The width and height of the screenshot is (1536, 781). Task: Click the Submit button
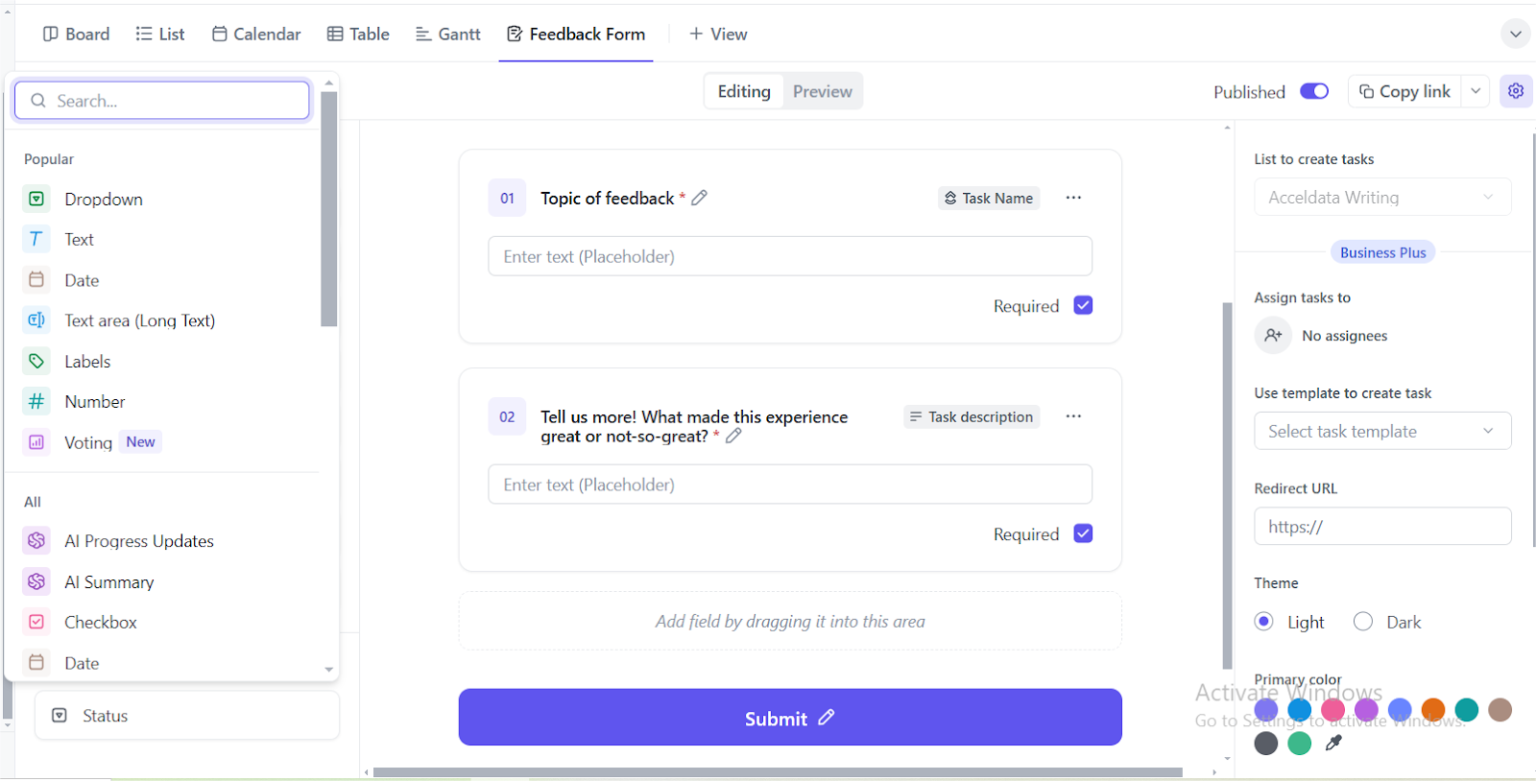(789, 717)
